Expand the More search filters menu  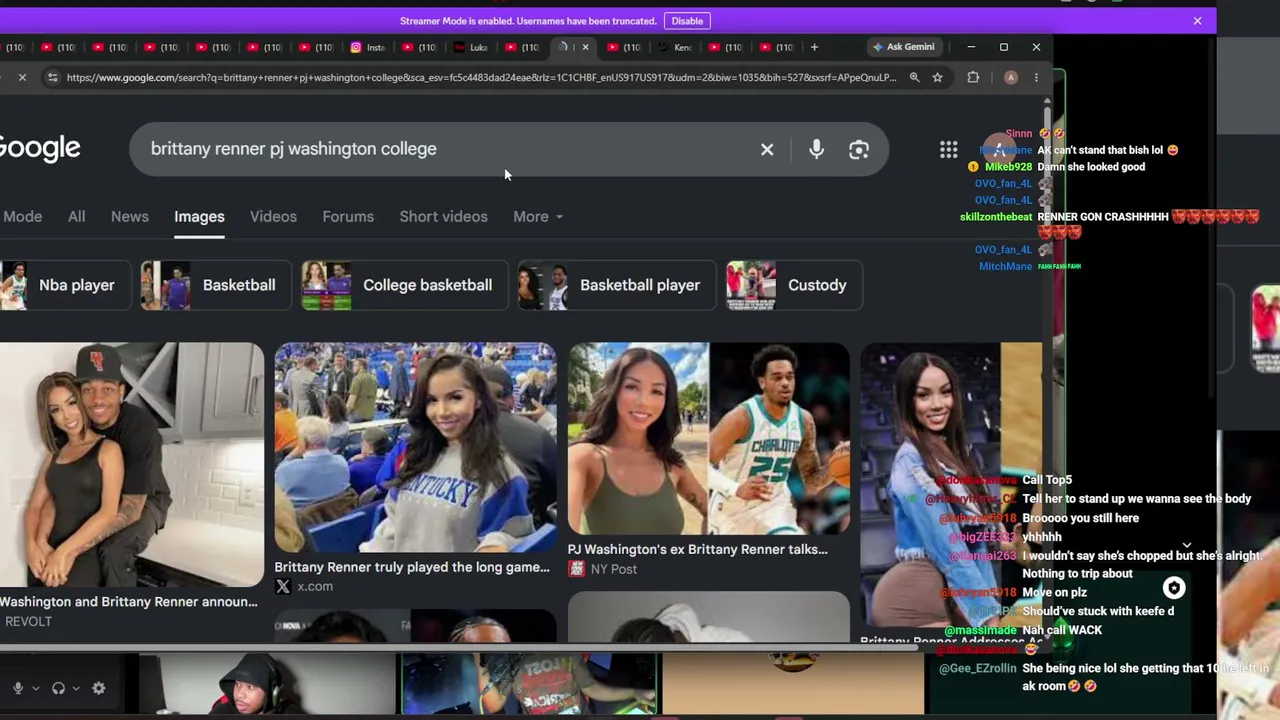[x=538, y=216]
